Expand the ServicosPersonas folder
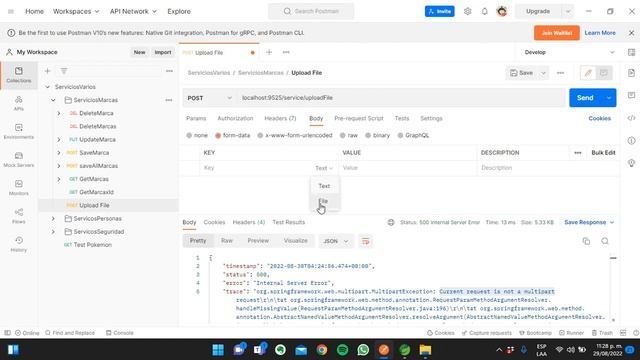Viewport: 640px width, 360px height. 53,218
